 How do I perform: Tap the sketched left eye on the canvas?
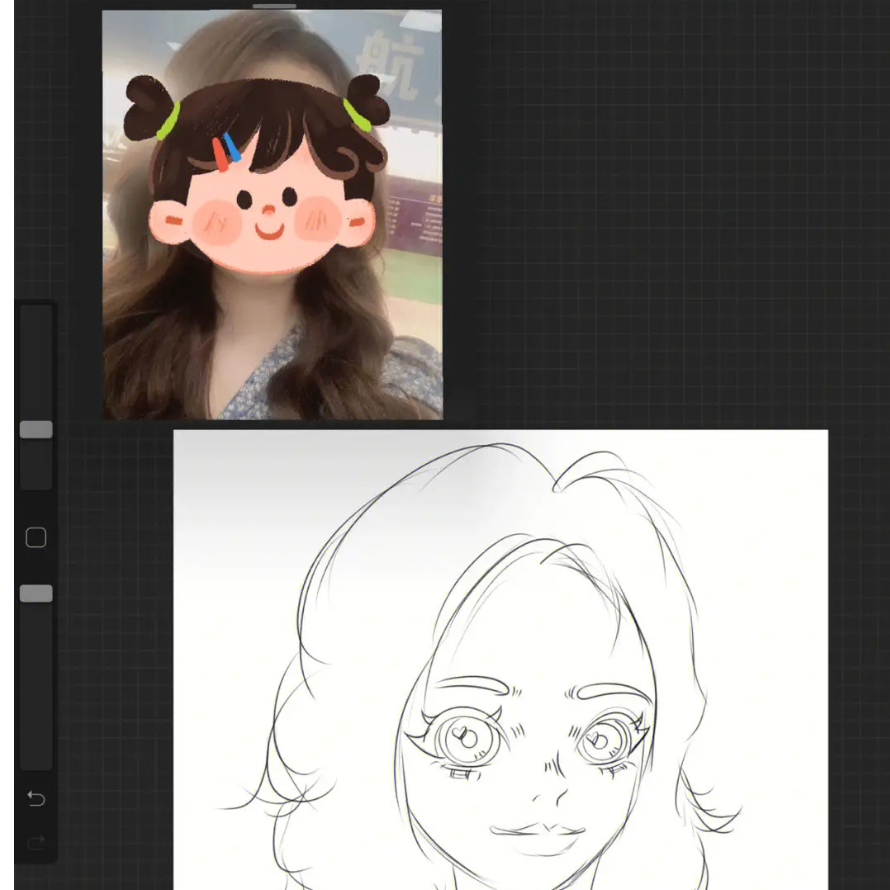462,740
